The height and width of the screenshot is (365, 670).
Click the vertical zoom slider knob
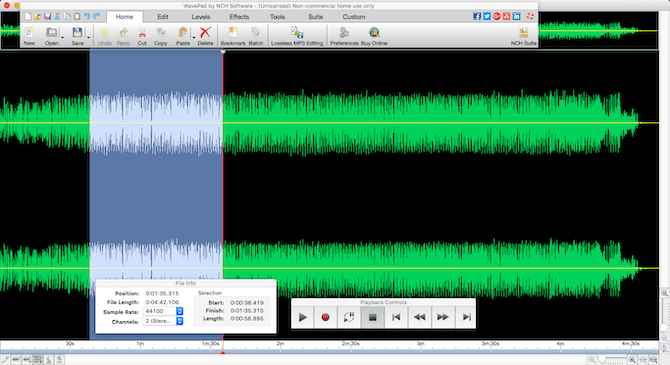pyautogui.click(x=664, y=328)
